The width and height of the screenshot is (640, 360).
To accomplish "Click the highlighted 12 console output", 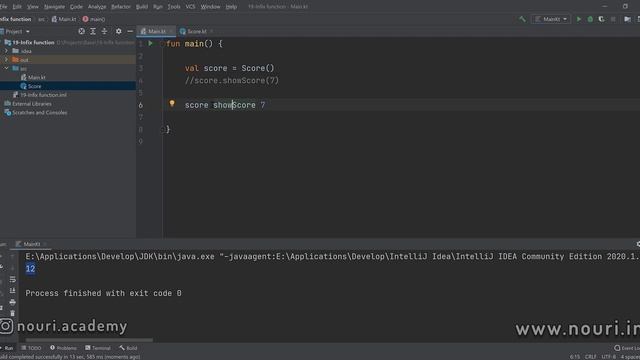I will (x=30, y=269).
